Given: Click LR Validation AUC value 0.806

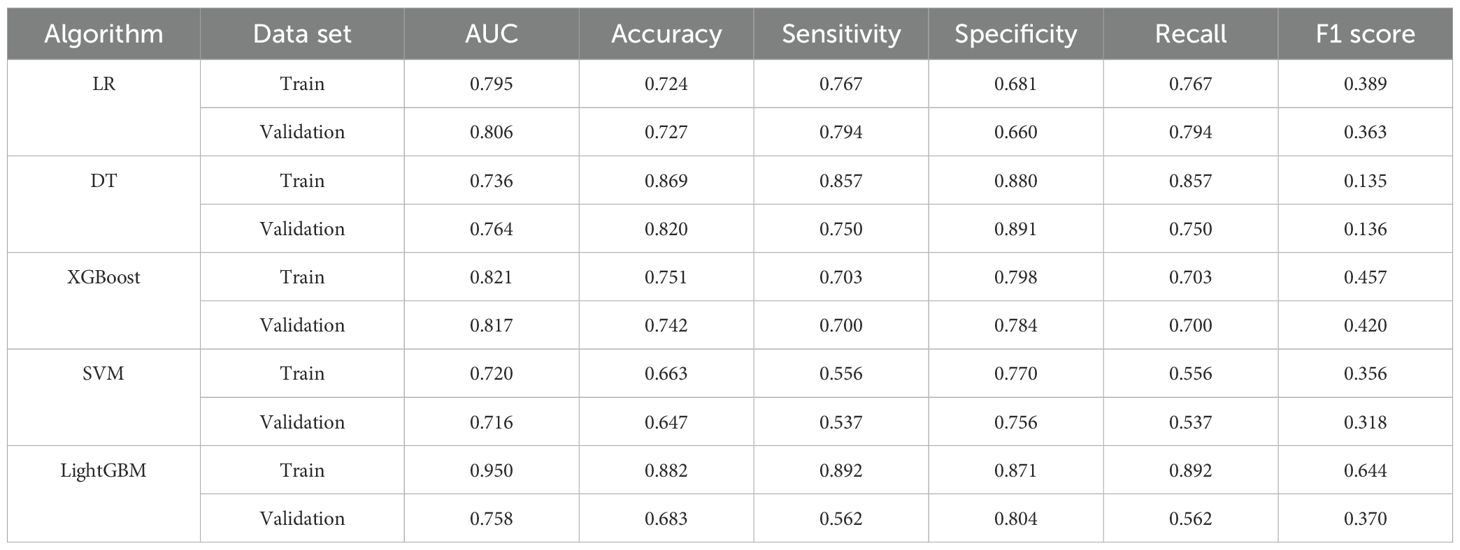Looking at the screenshot, I should pyautogui.click(x=491, y=132).
